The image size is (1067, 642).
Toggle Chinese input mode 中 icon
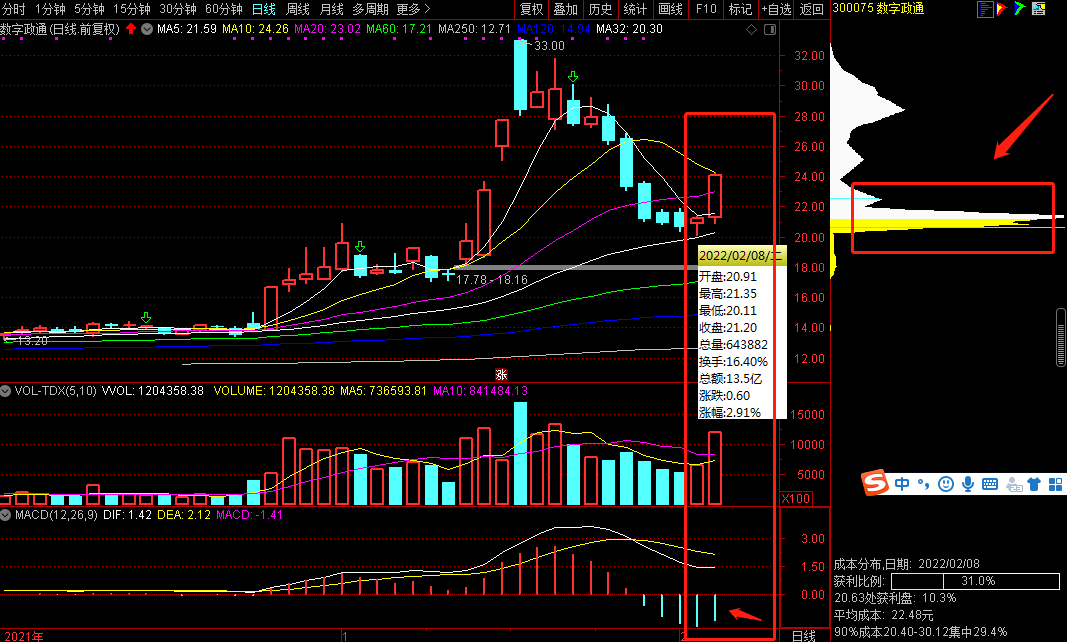click(x=902, y=484)
